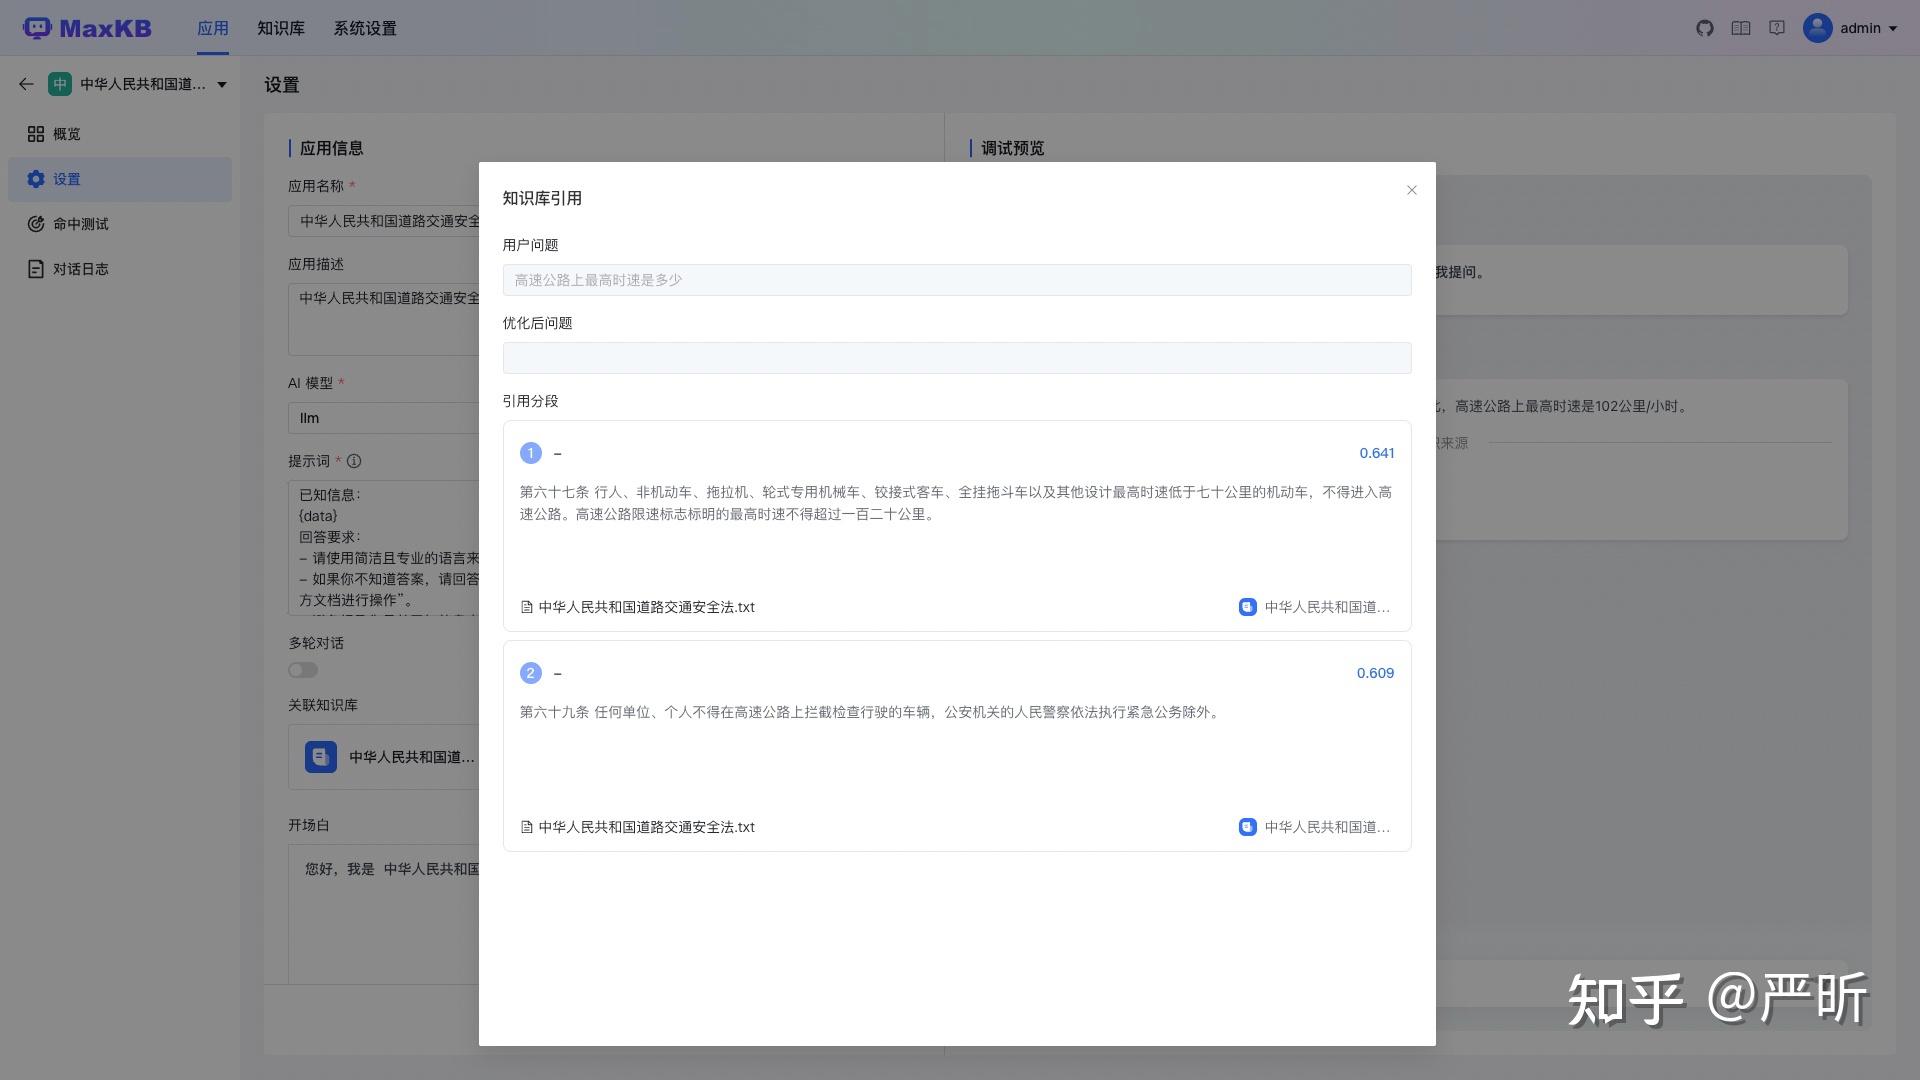Click the info icon beside 提示词
Image resolution: width=1920 pixels, height=1080 pixels.
355,461
